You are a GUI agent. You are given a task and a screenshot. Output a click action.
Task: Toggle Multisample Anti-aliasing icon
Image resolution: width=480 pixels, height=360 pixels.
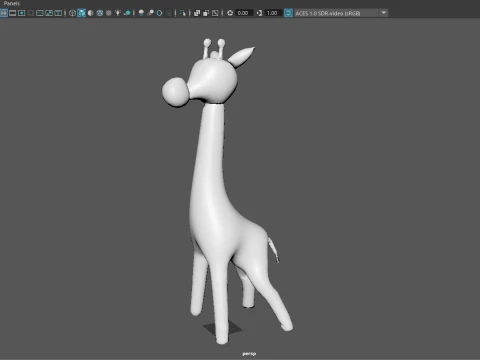tap(159, 13)
